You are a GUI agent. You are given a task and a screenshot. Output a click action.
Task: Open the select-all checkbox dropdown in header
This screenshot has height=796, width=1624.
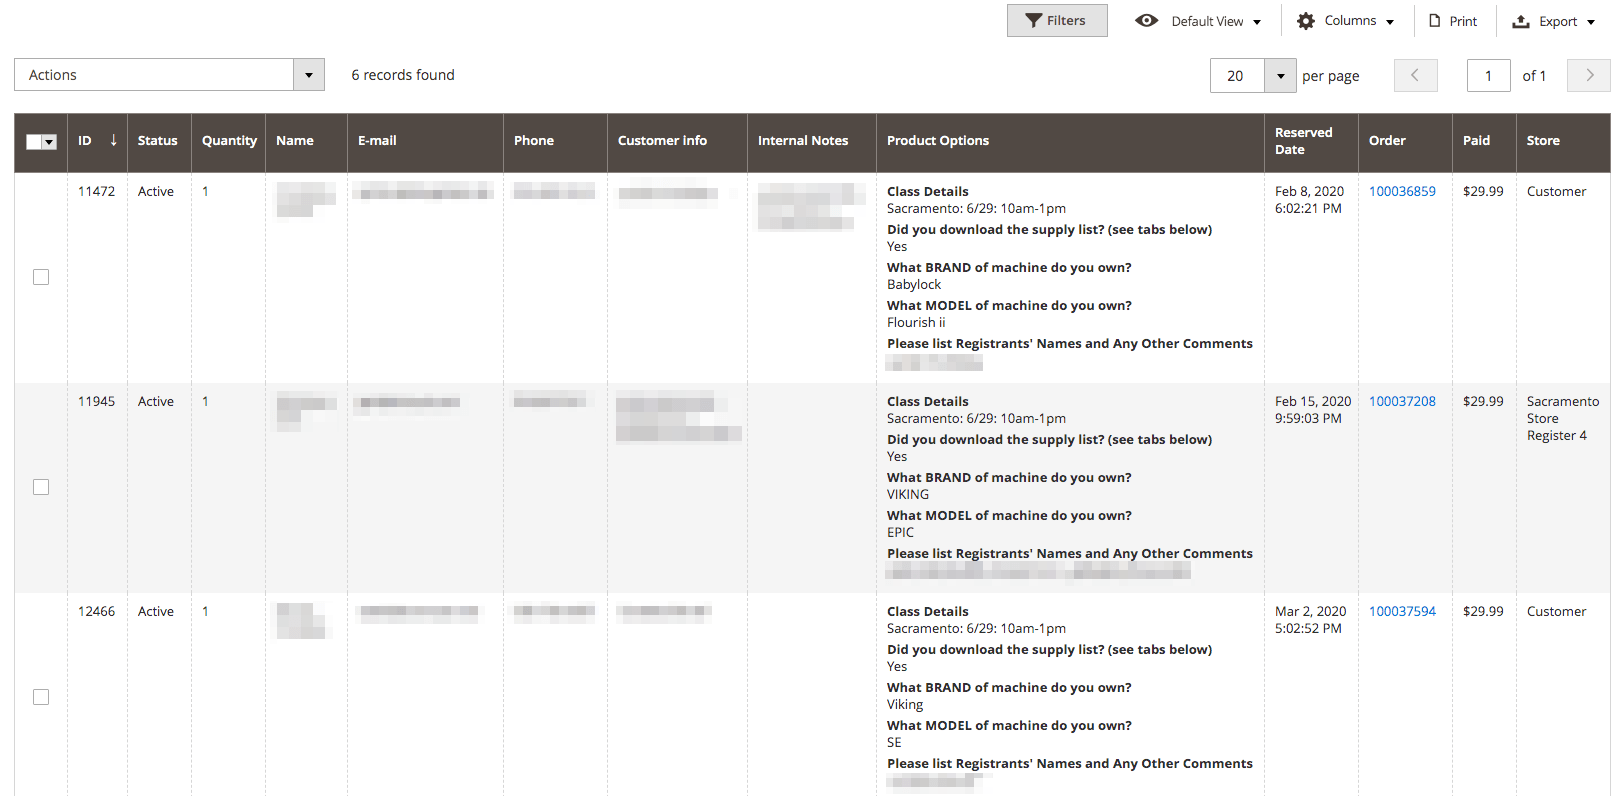tap(49, 142)
